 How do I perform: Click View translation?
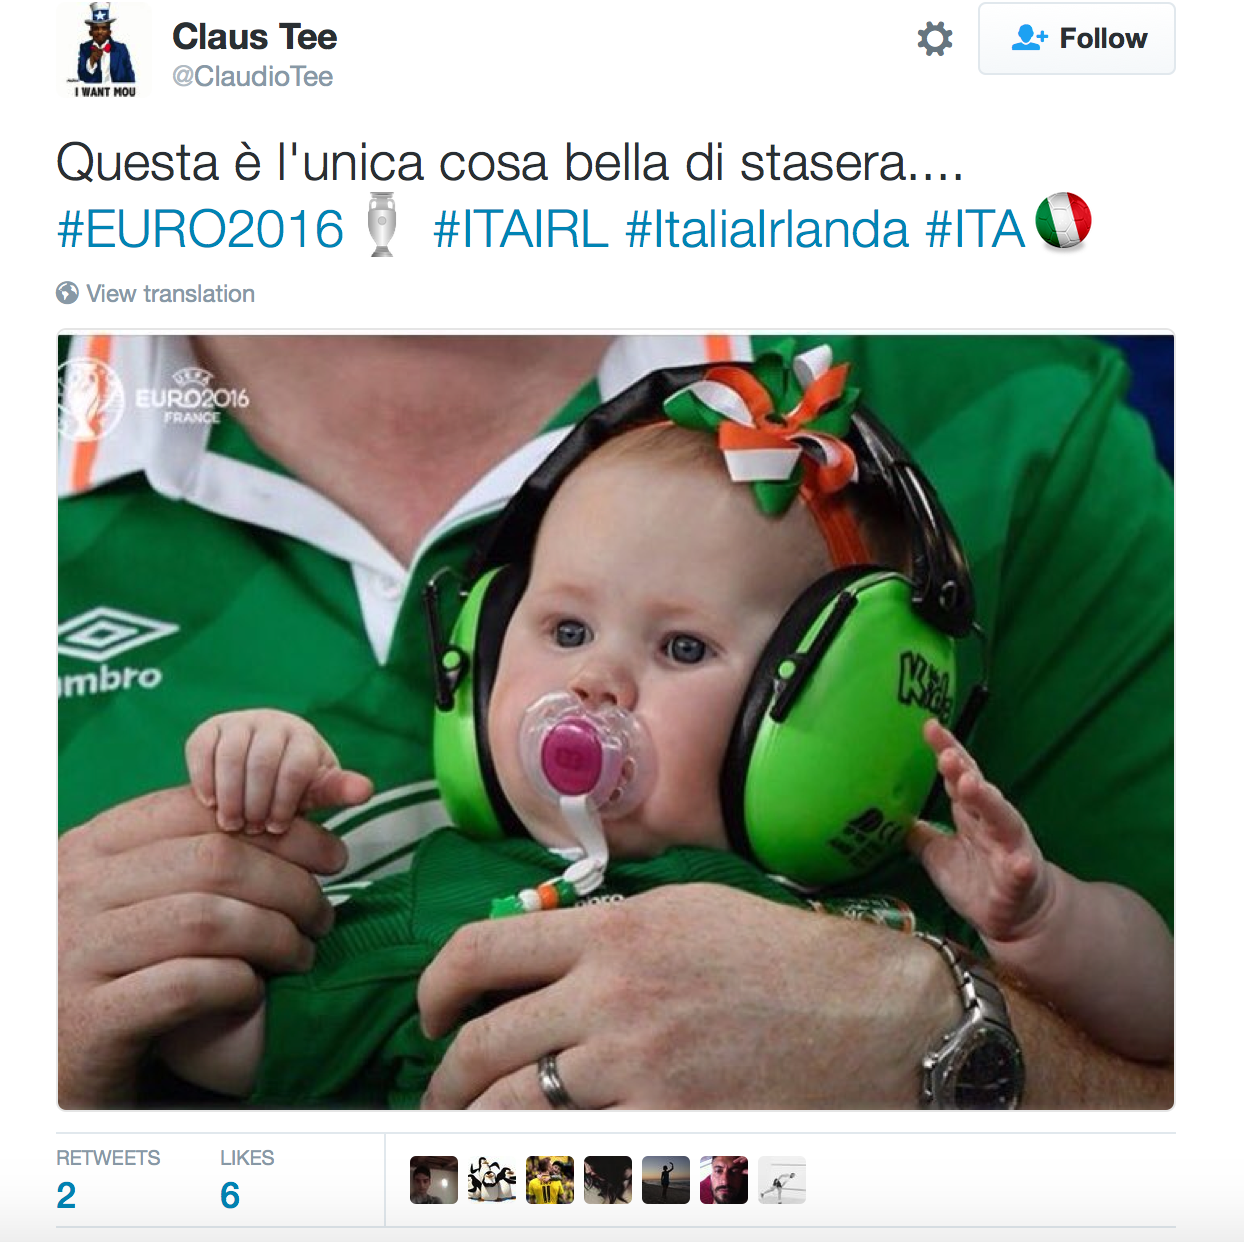pyautogui.click(x=170, y=294)
